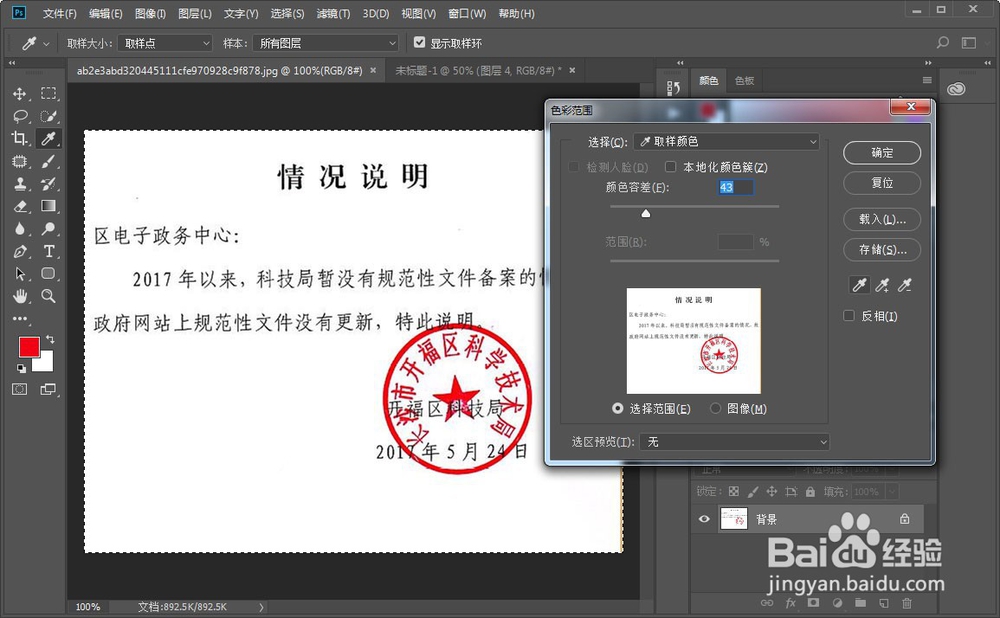
Task: Select the Lasso tool
Action: (x=20, y=116)
